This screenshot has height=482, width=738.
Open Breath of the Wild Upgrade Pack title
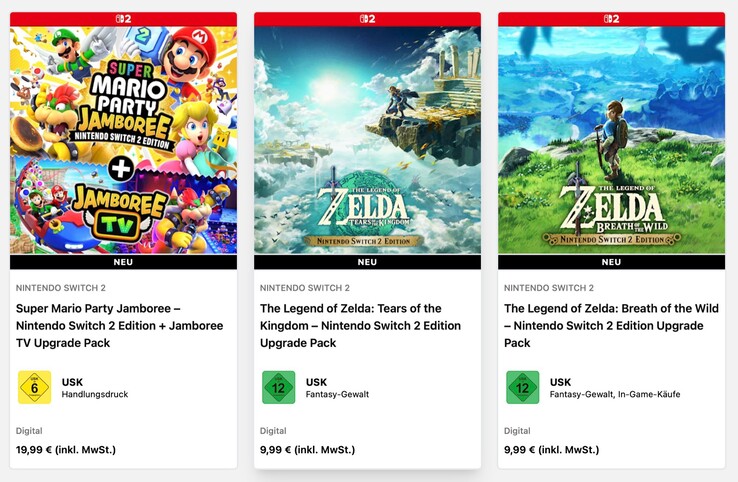click(x=610, y=325)
